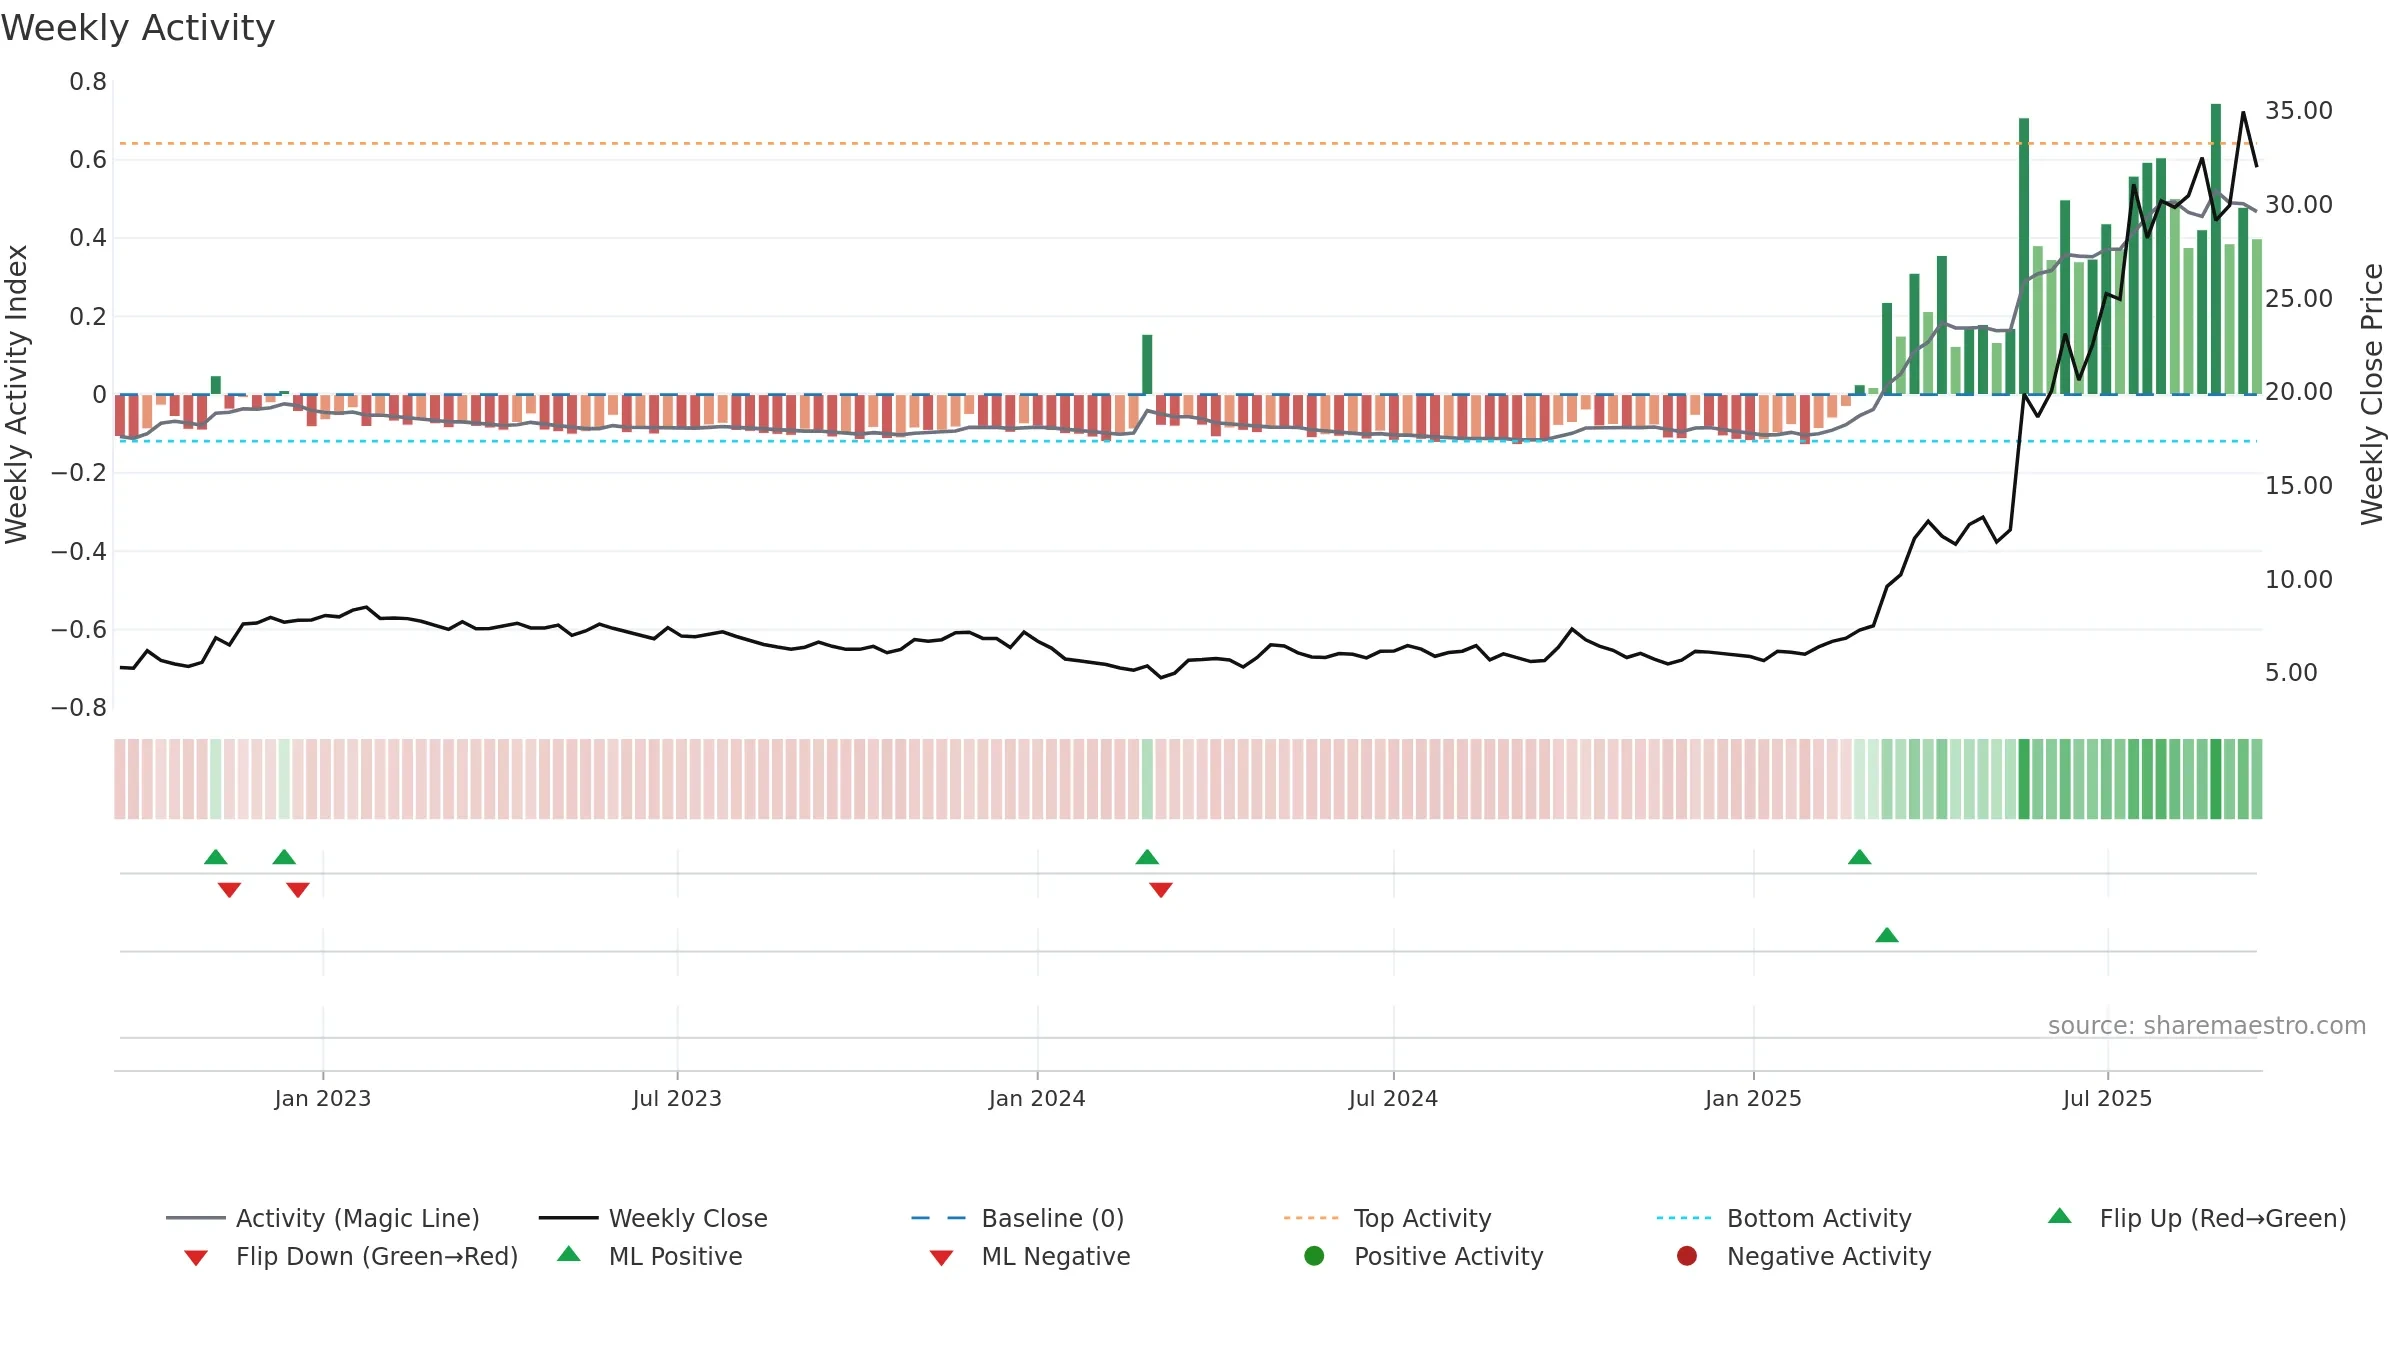Toggle the ML Negative legend entry
Viewport: 2400px width, 1350px height.
click(x=1030, y=1256)
